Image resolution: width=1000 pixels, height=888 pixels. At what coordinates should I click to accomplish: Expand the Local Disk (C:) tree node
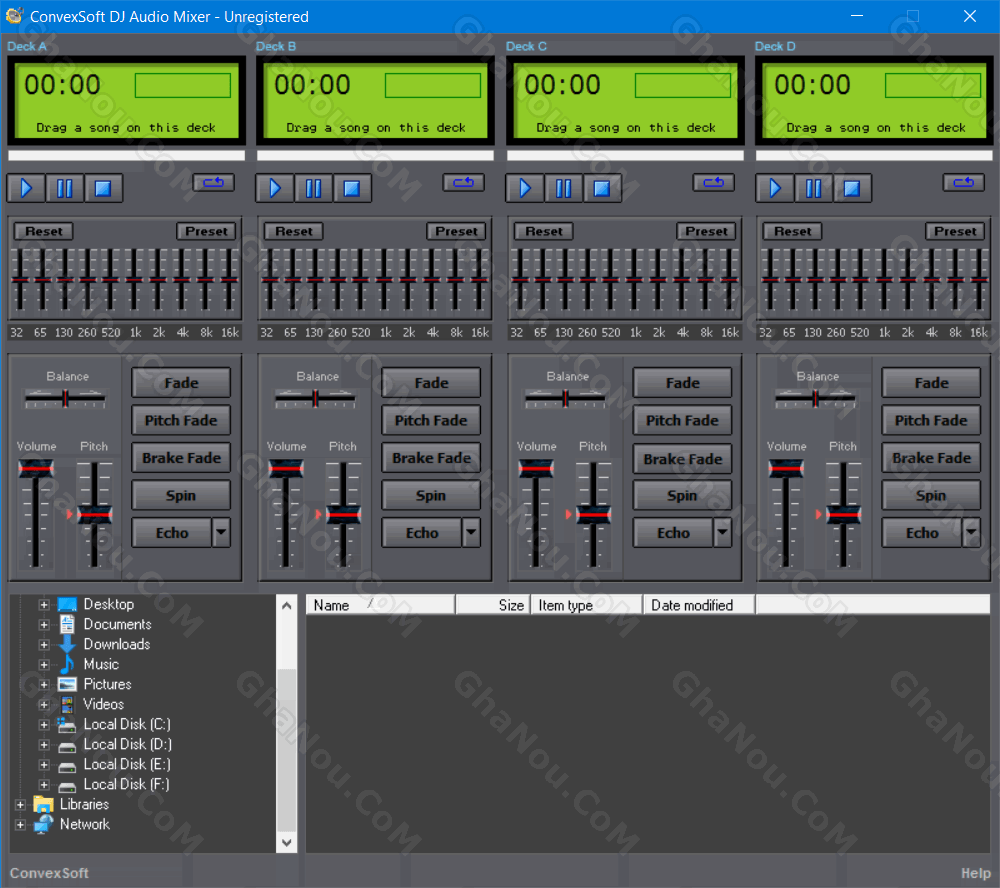coord(44,725)
